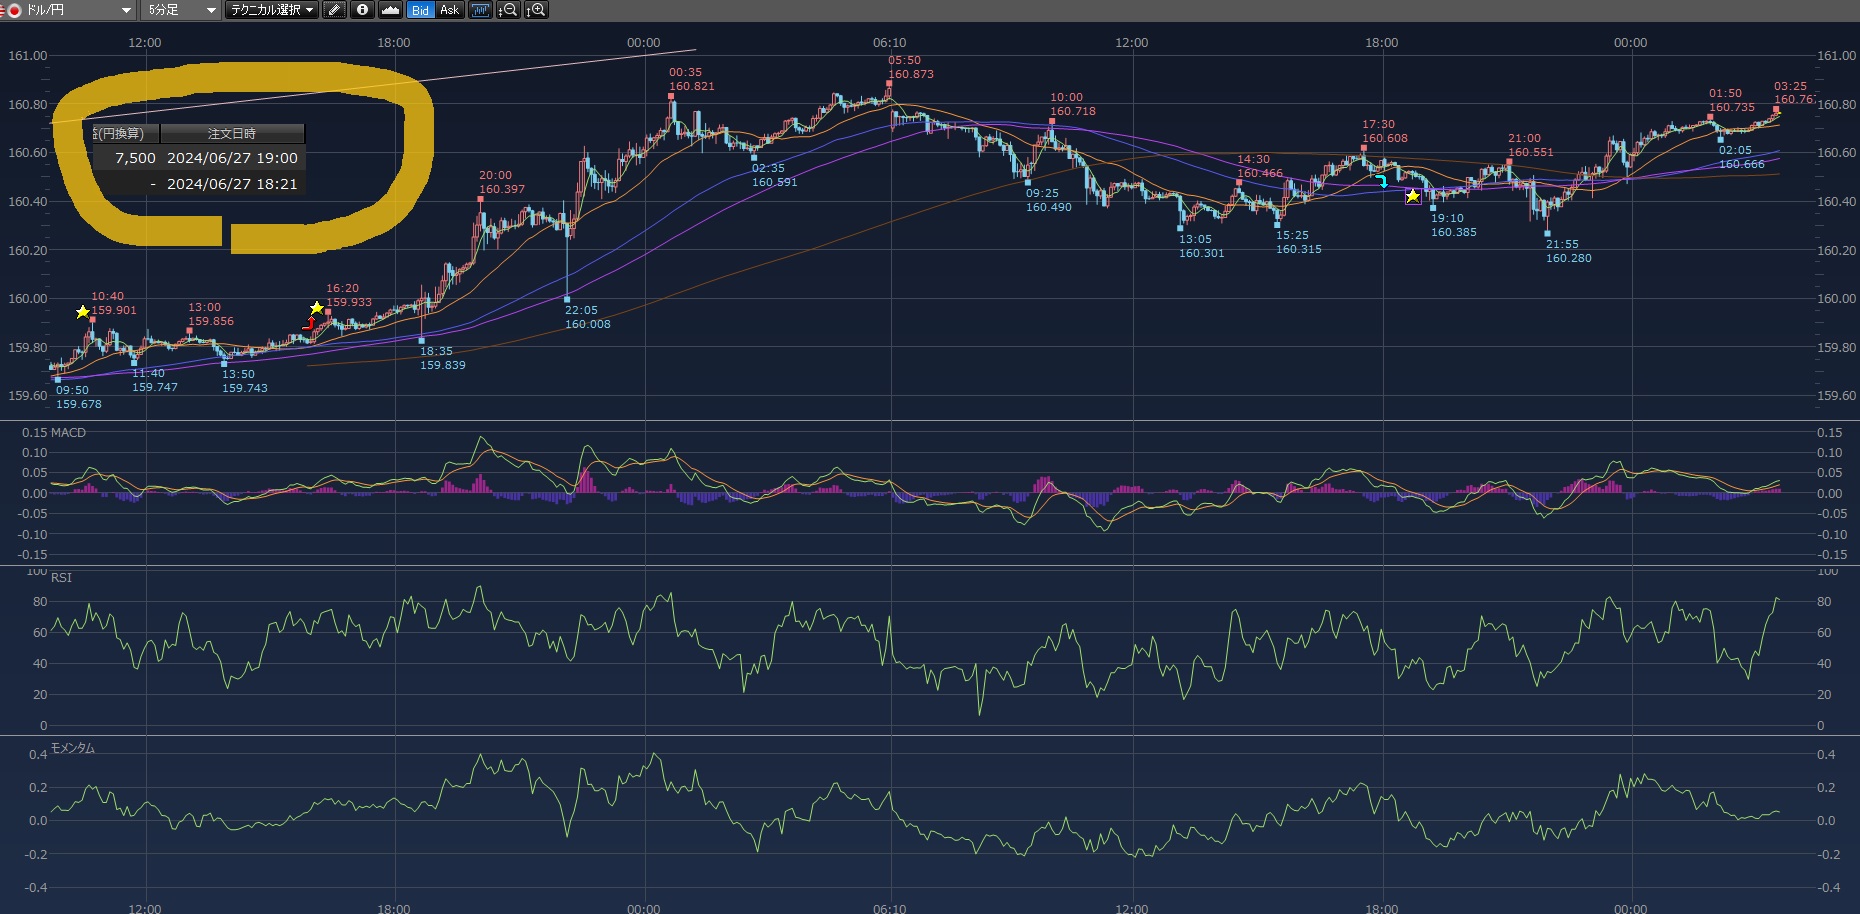Sort by the 注文日時 column header
Viewport: 1860px width, 914px height.
[x=232, y=134]
